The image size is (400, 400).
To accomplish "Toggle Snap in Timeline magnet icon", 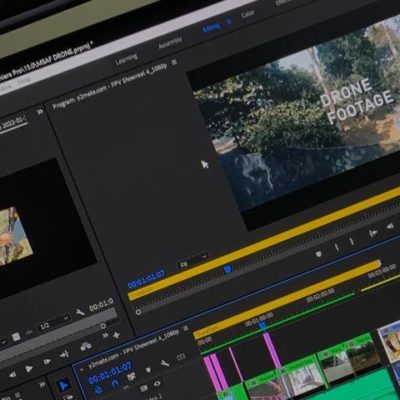I will click(x=115, y=383).
